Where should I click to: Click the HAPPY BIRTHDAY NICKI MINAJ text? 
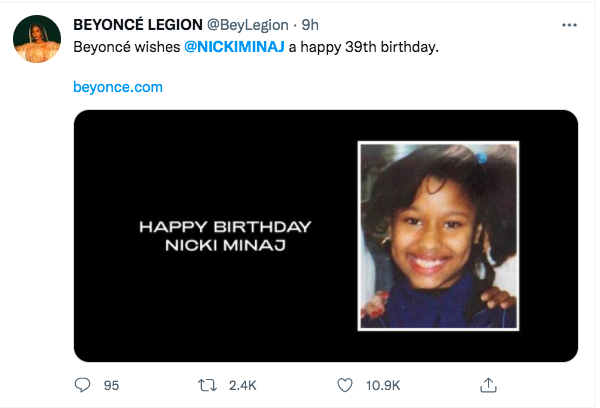224,236
